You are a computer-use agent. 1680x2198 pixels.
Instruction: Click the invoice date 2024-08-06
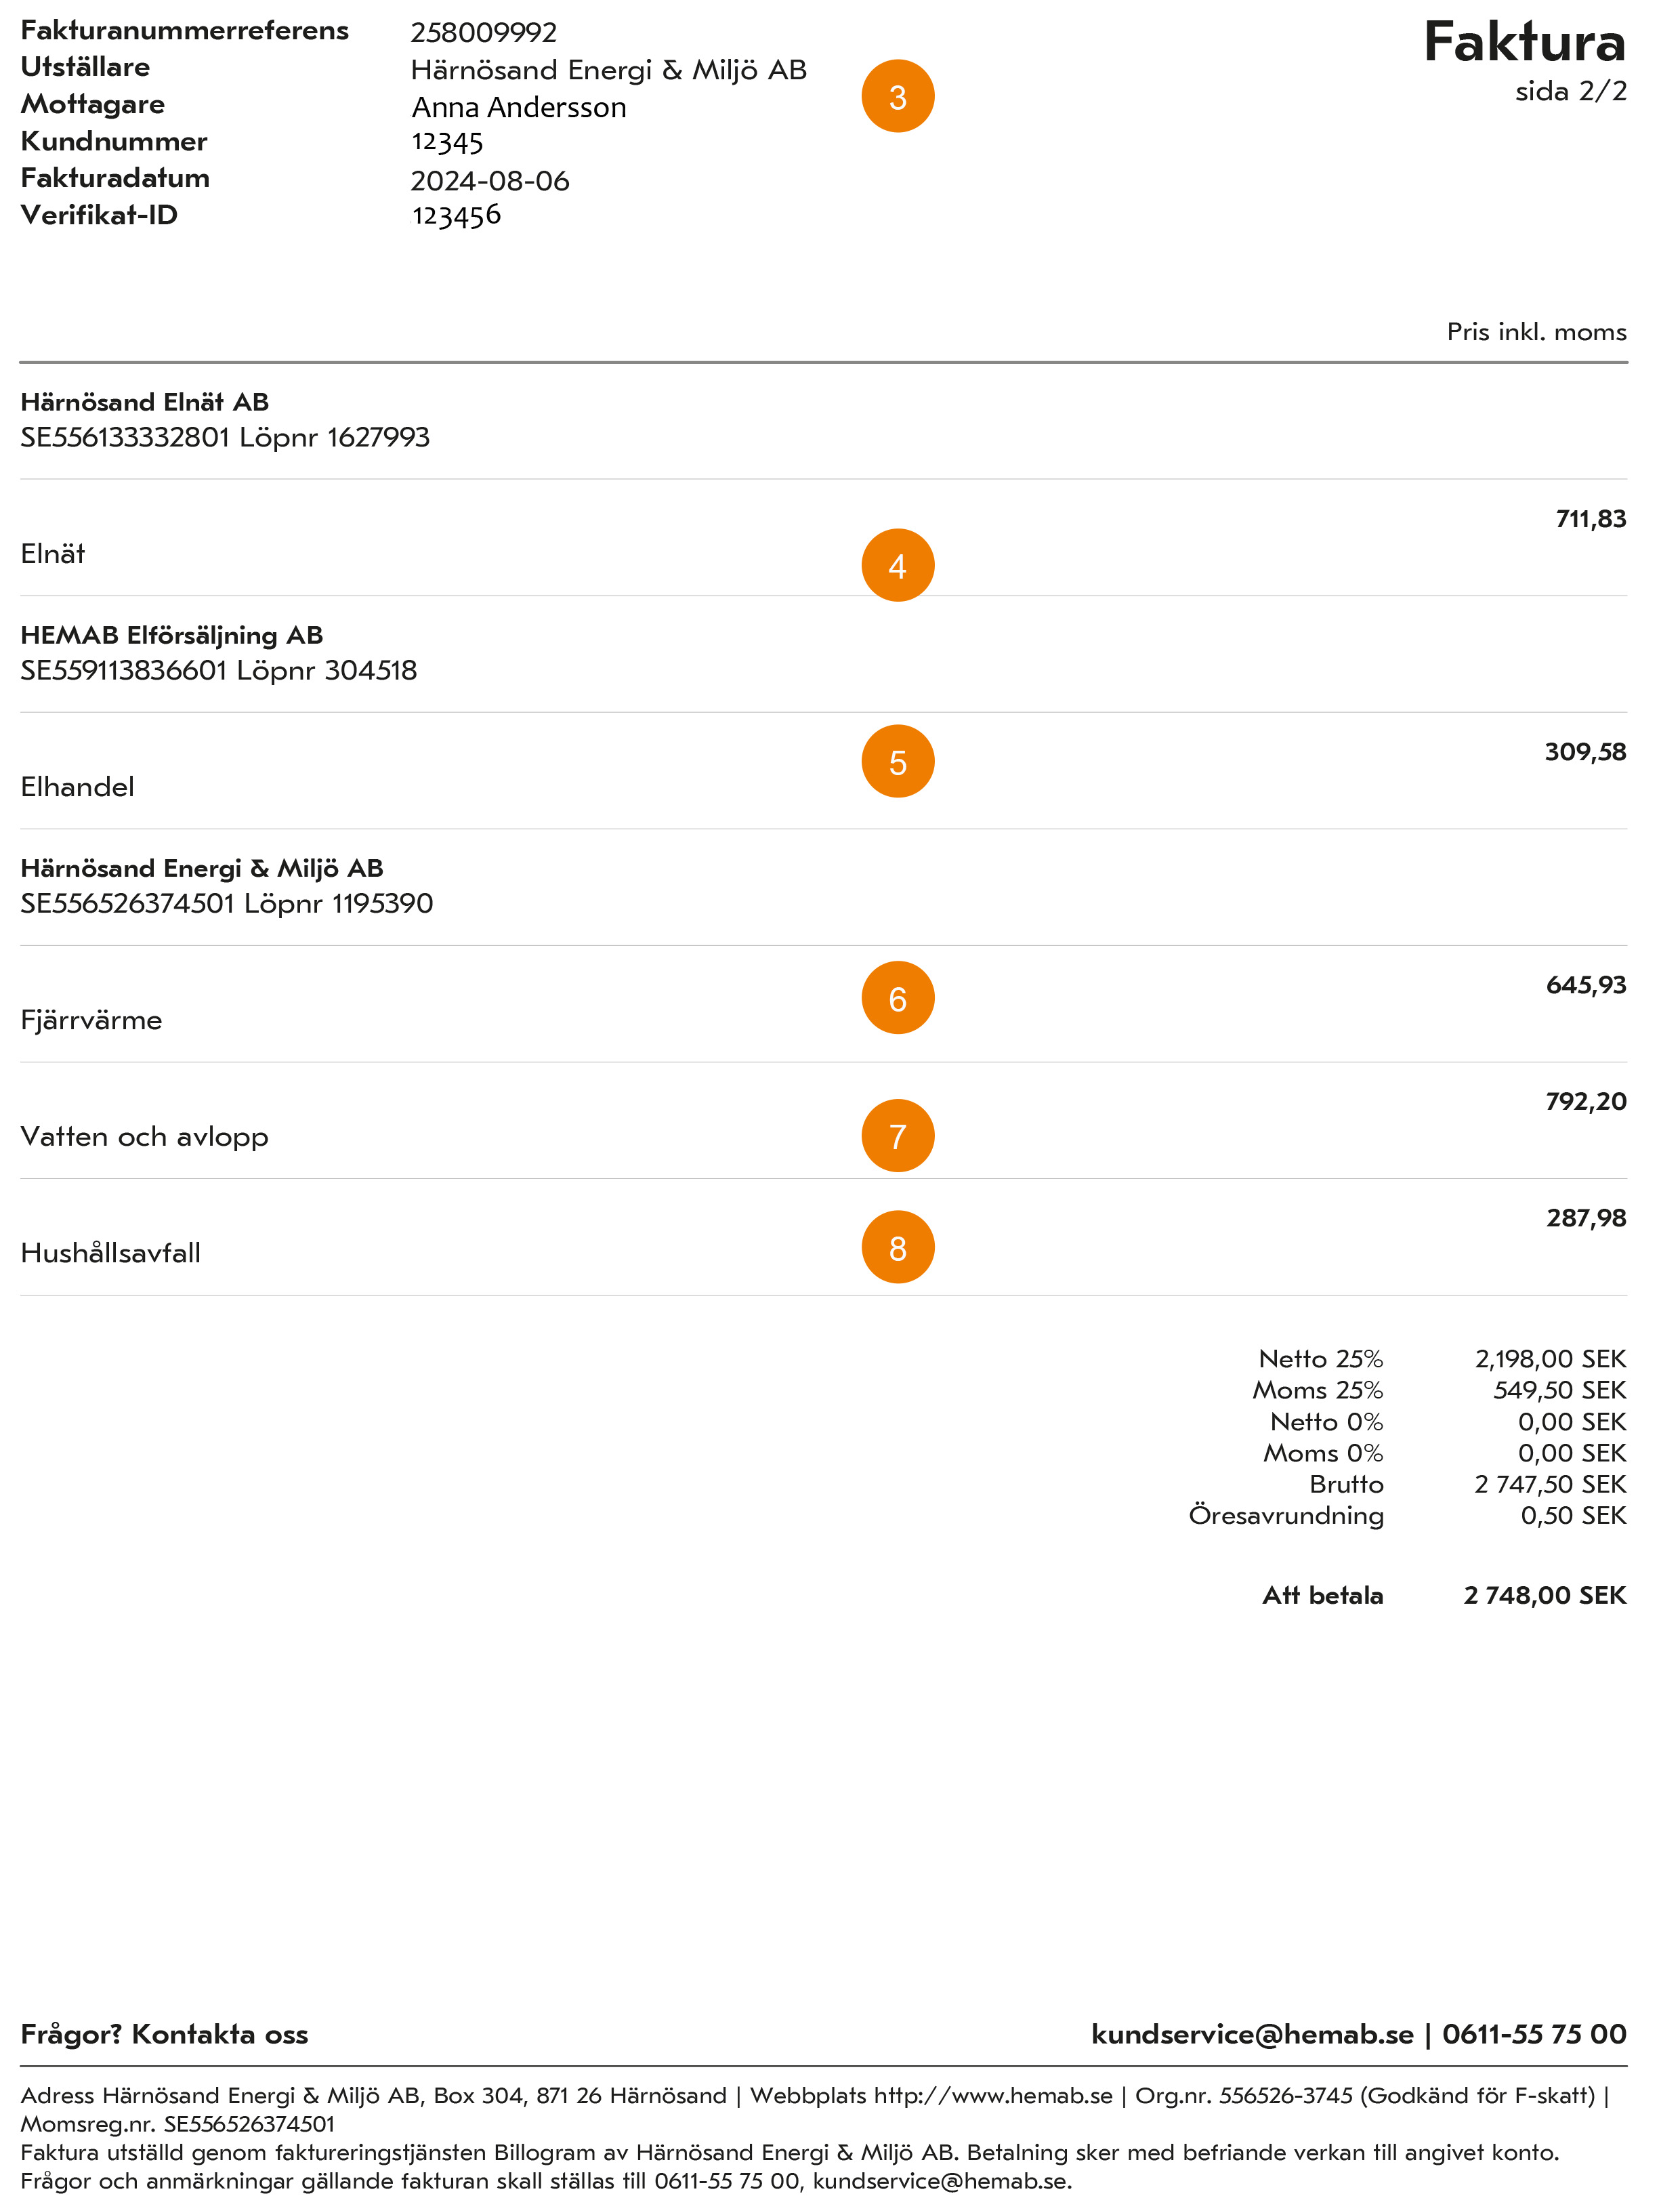tap(490, 181)
